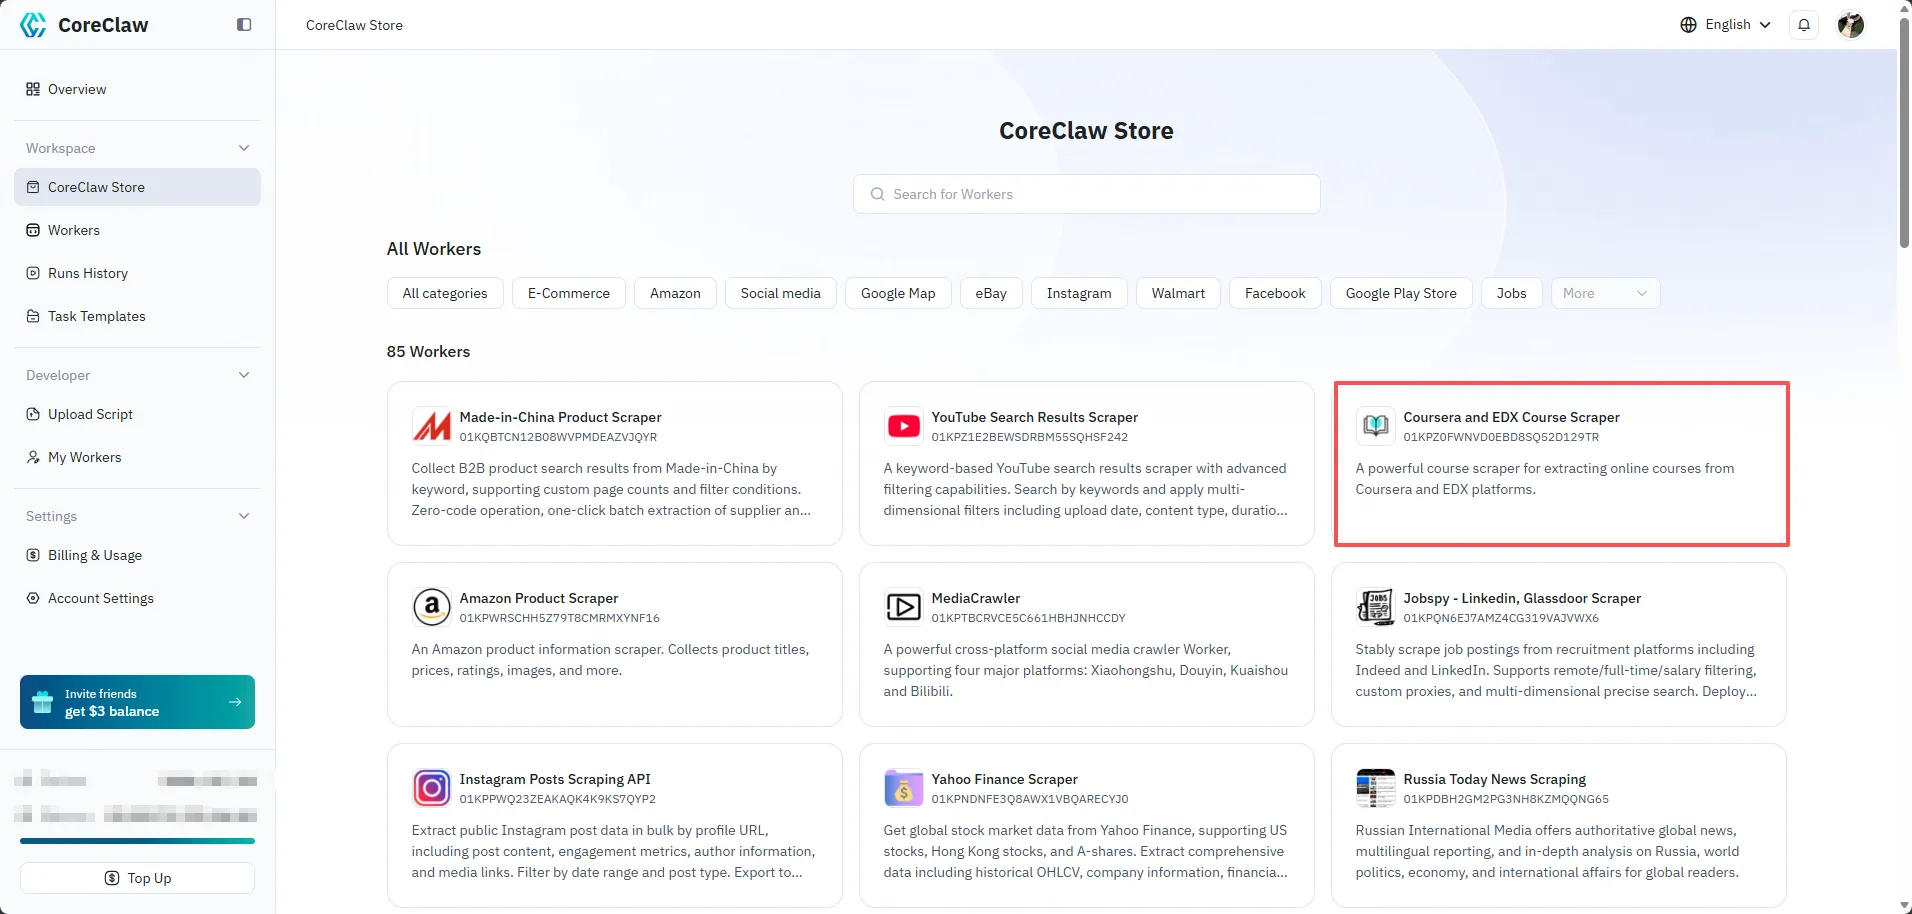Click worker ID 01KPZ1E2BEWSDRBM55SQHSF242
This screenshot has height=914, width=1912.
(1029, 437)
